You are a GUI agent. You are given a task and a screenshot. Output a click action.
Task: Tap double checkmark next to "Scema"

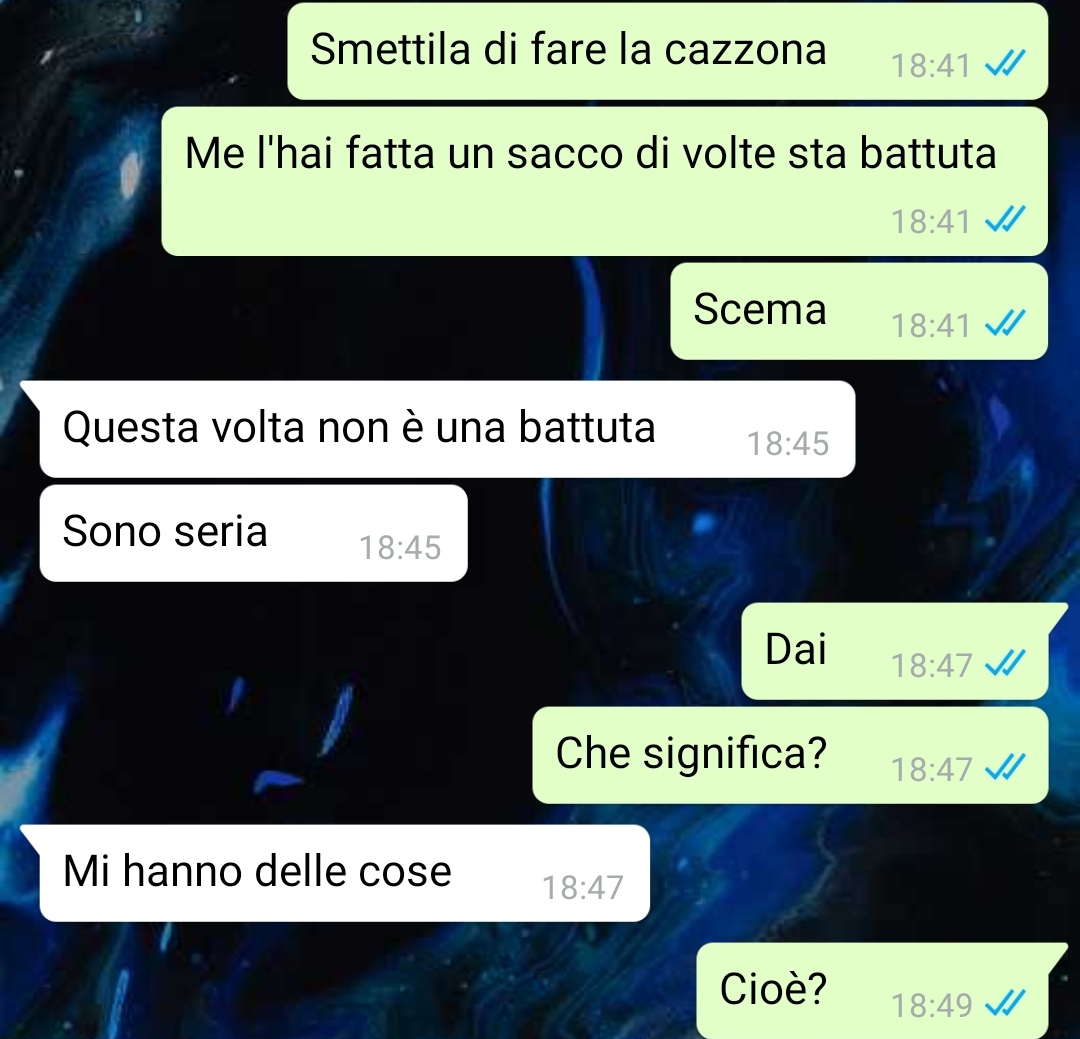click(1006, 324)
